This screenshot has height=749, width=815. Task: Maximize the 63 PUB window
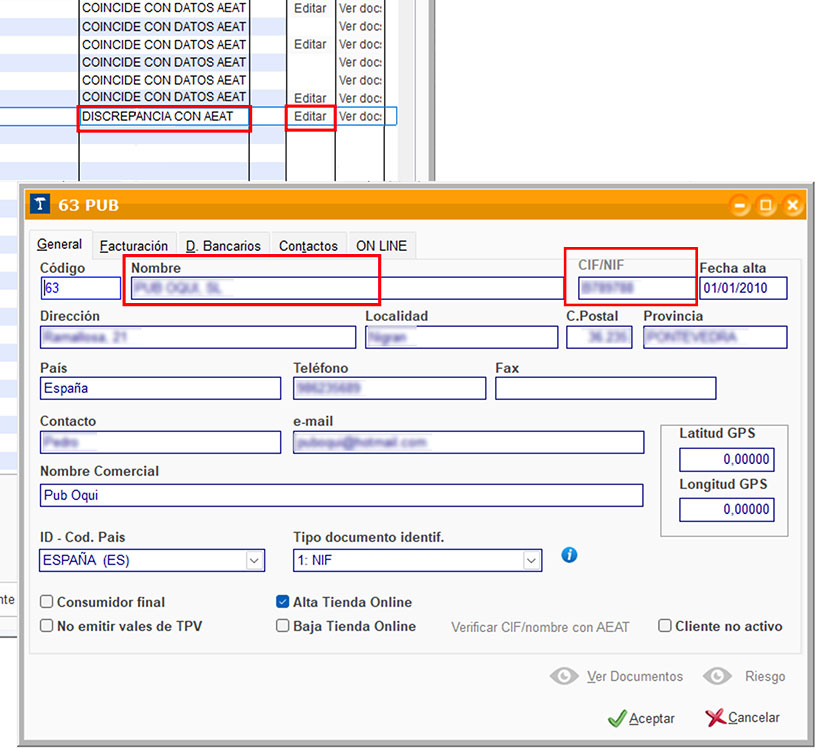tap(766, 206)
